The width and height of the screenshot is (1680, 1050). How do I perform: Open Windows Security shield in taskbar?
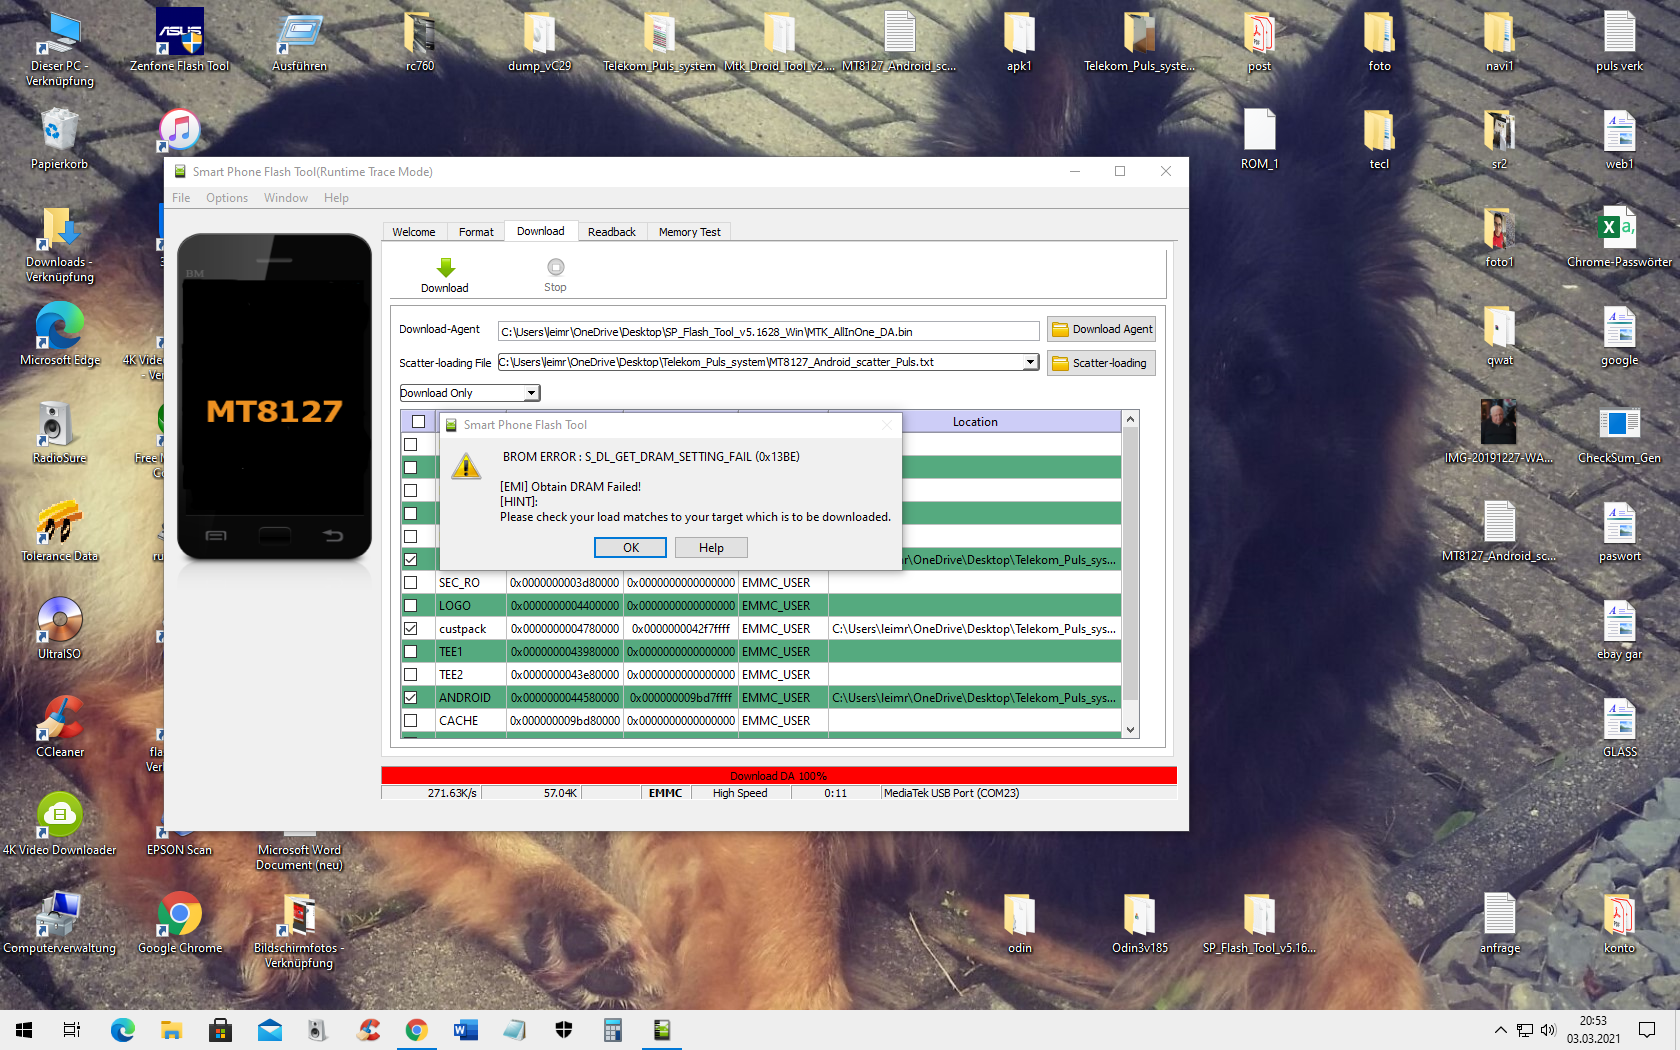[x=564, y=1030]
